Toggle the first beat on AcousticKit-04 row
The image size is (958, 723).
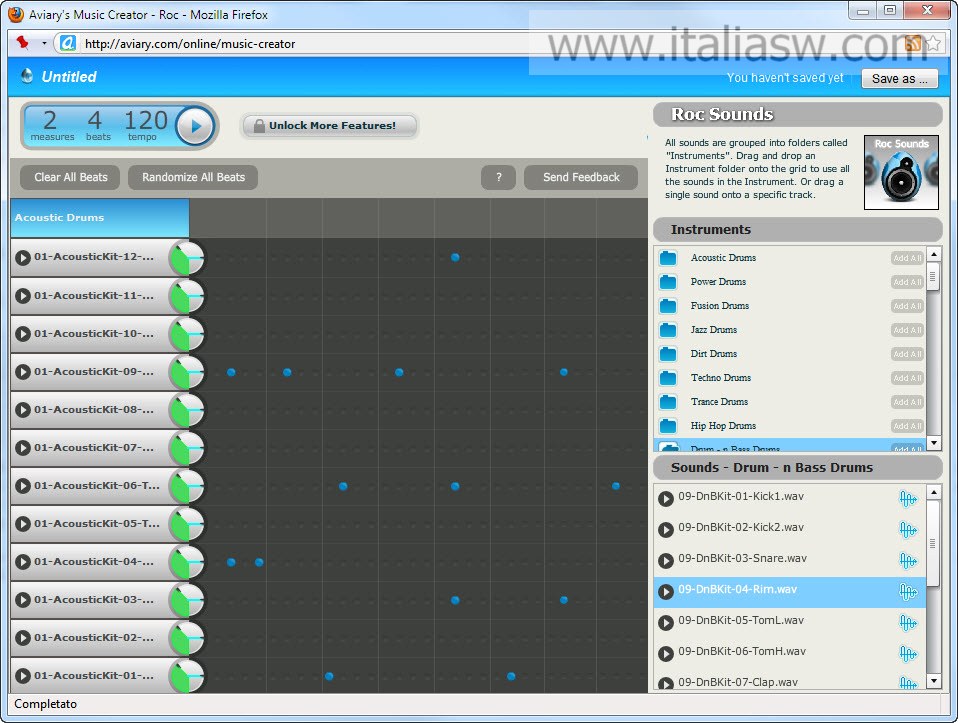pos(231,562)
